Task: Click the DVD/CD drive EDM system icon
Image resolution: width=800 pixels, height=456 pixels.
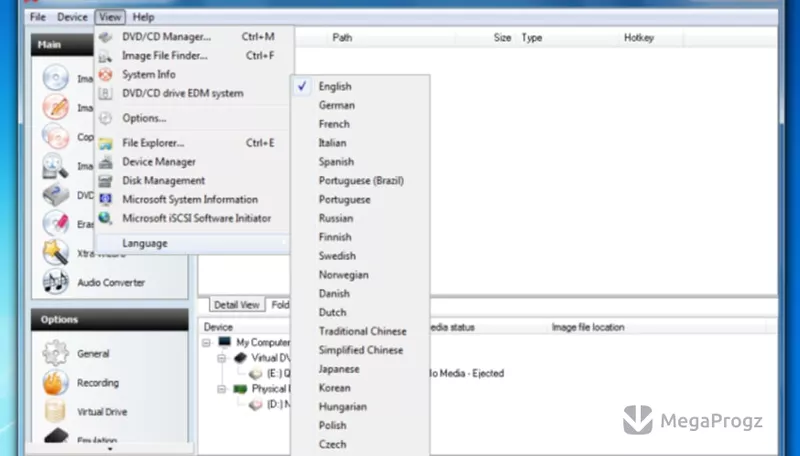Action: click(106, 93)
